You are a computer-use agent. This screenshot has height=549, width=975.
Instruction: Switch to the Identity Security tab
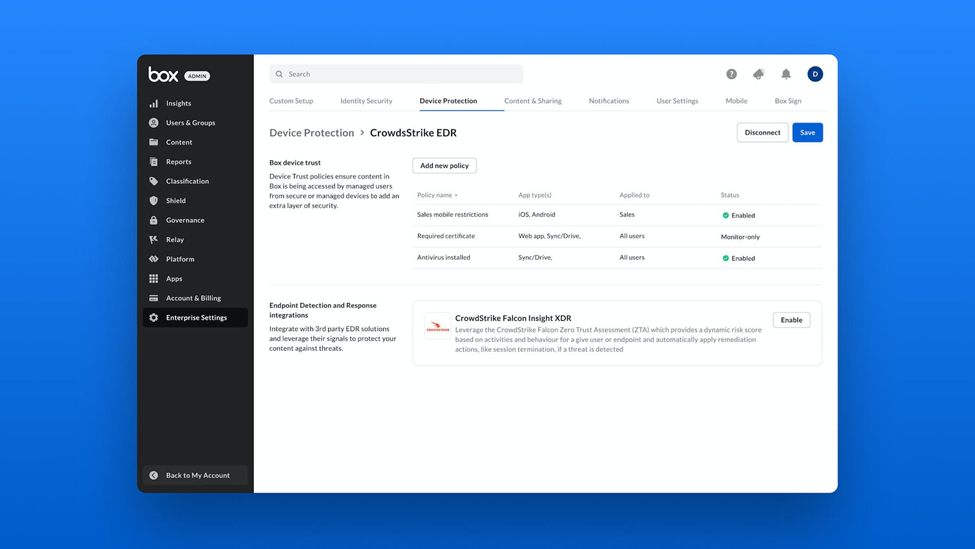pos(366,101)
